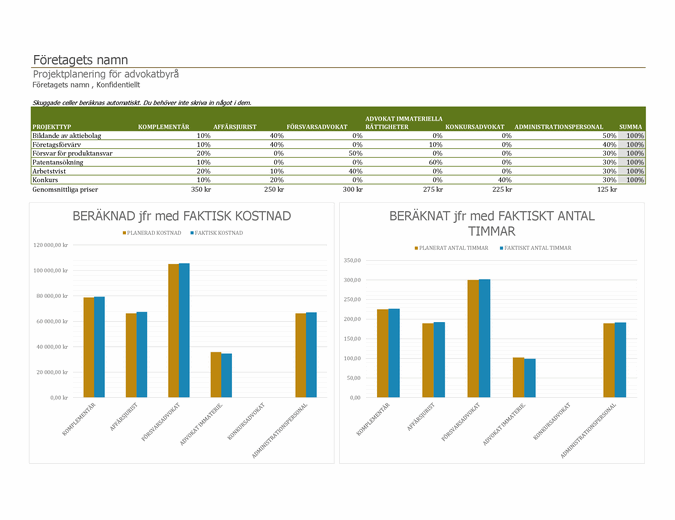Select the PROJEKTTYP column header cell
This screenshot has height=520, width=675.
point(51,127)
